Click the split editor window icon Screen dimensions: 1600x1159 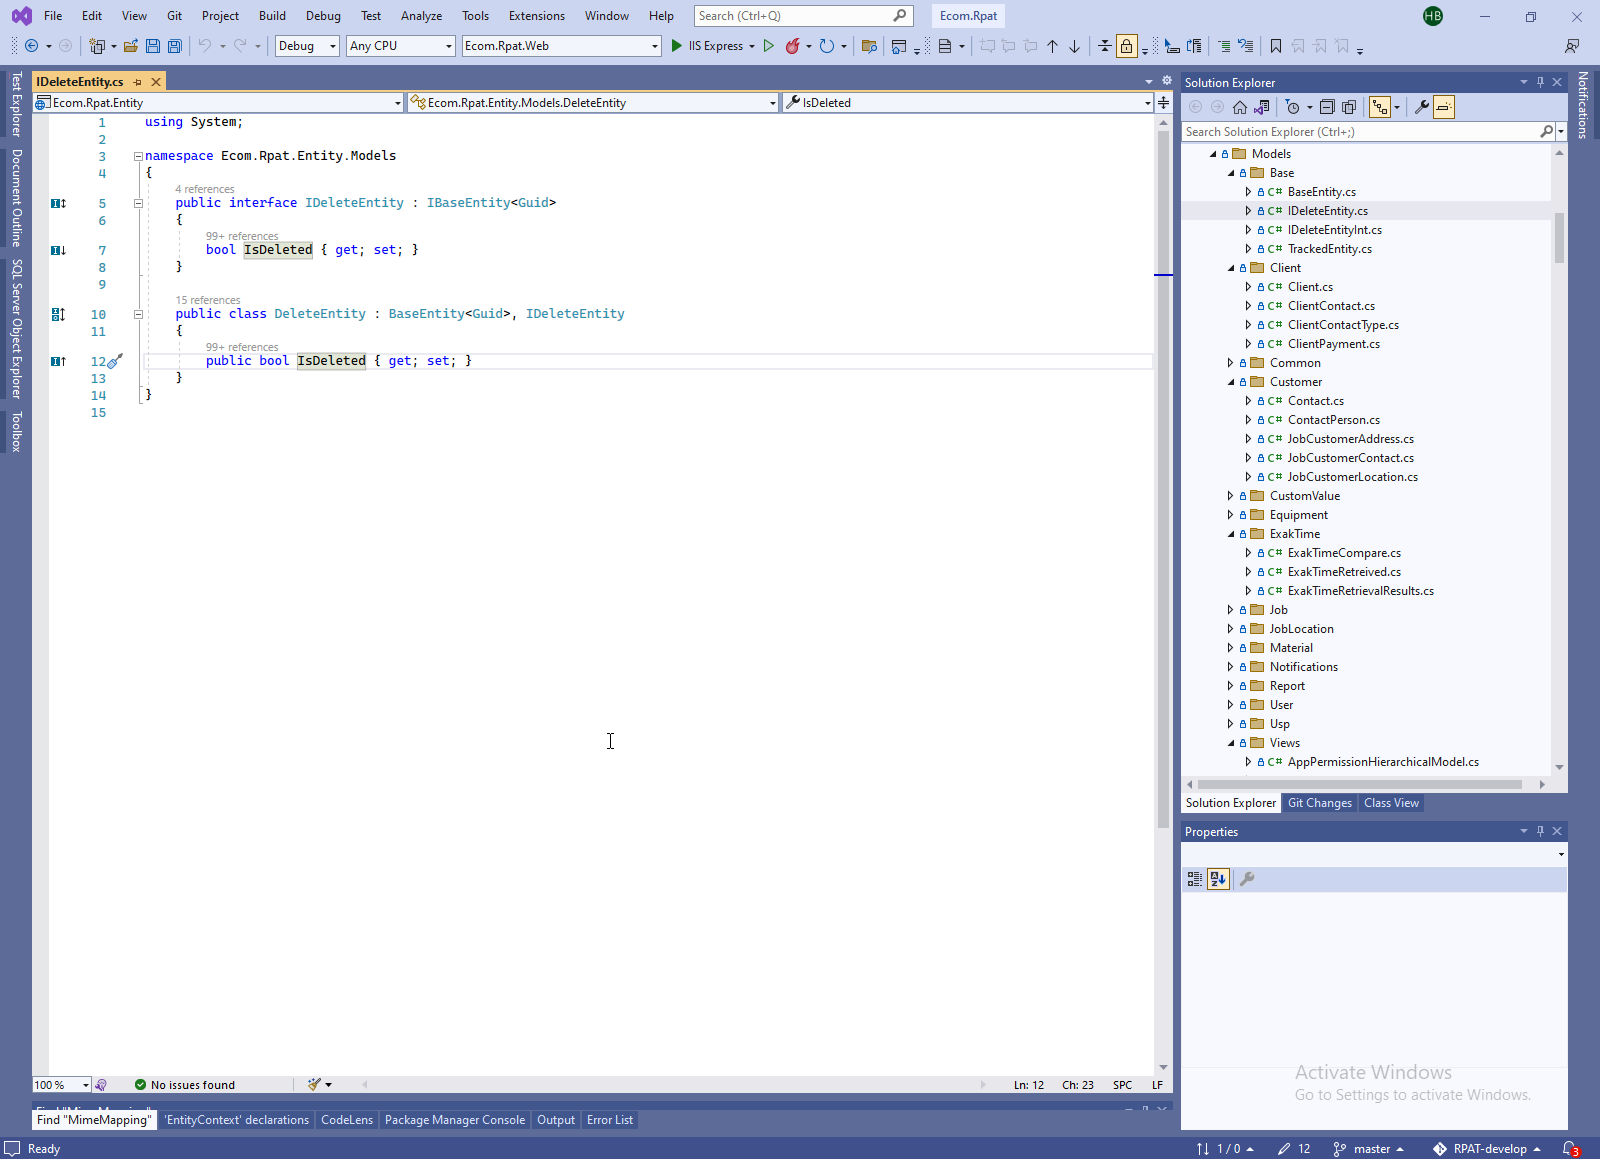click(1164, 102)
